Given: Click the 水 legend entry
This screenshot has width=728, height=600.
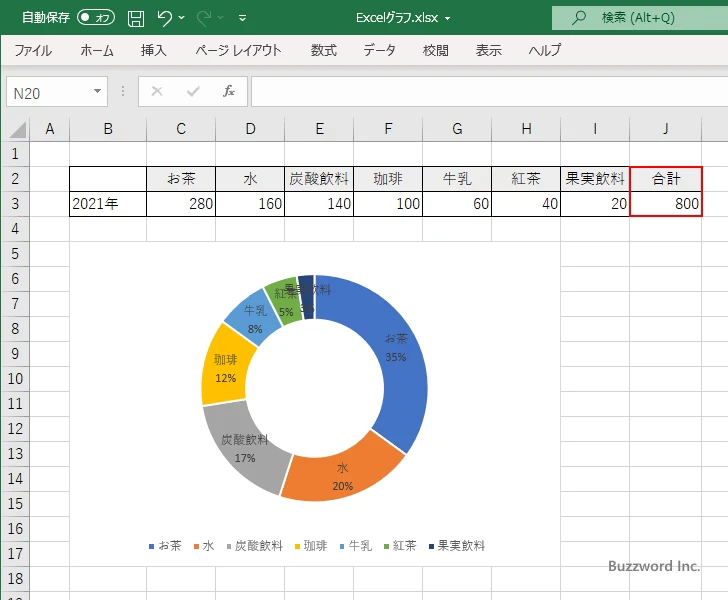Looking at the screenshot, I should click(x=204, y=546).
